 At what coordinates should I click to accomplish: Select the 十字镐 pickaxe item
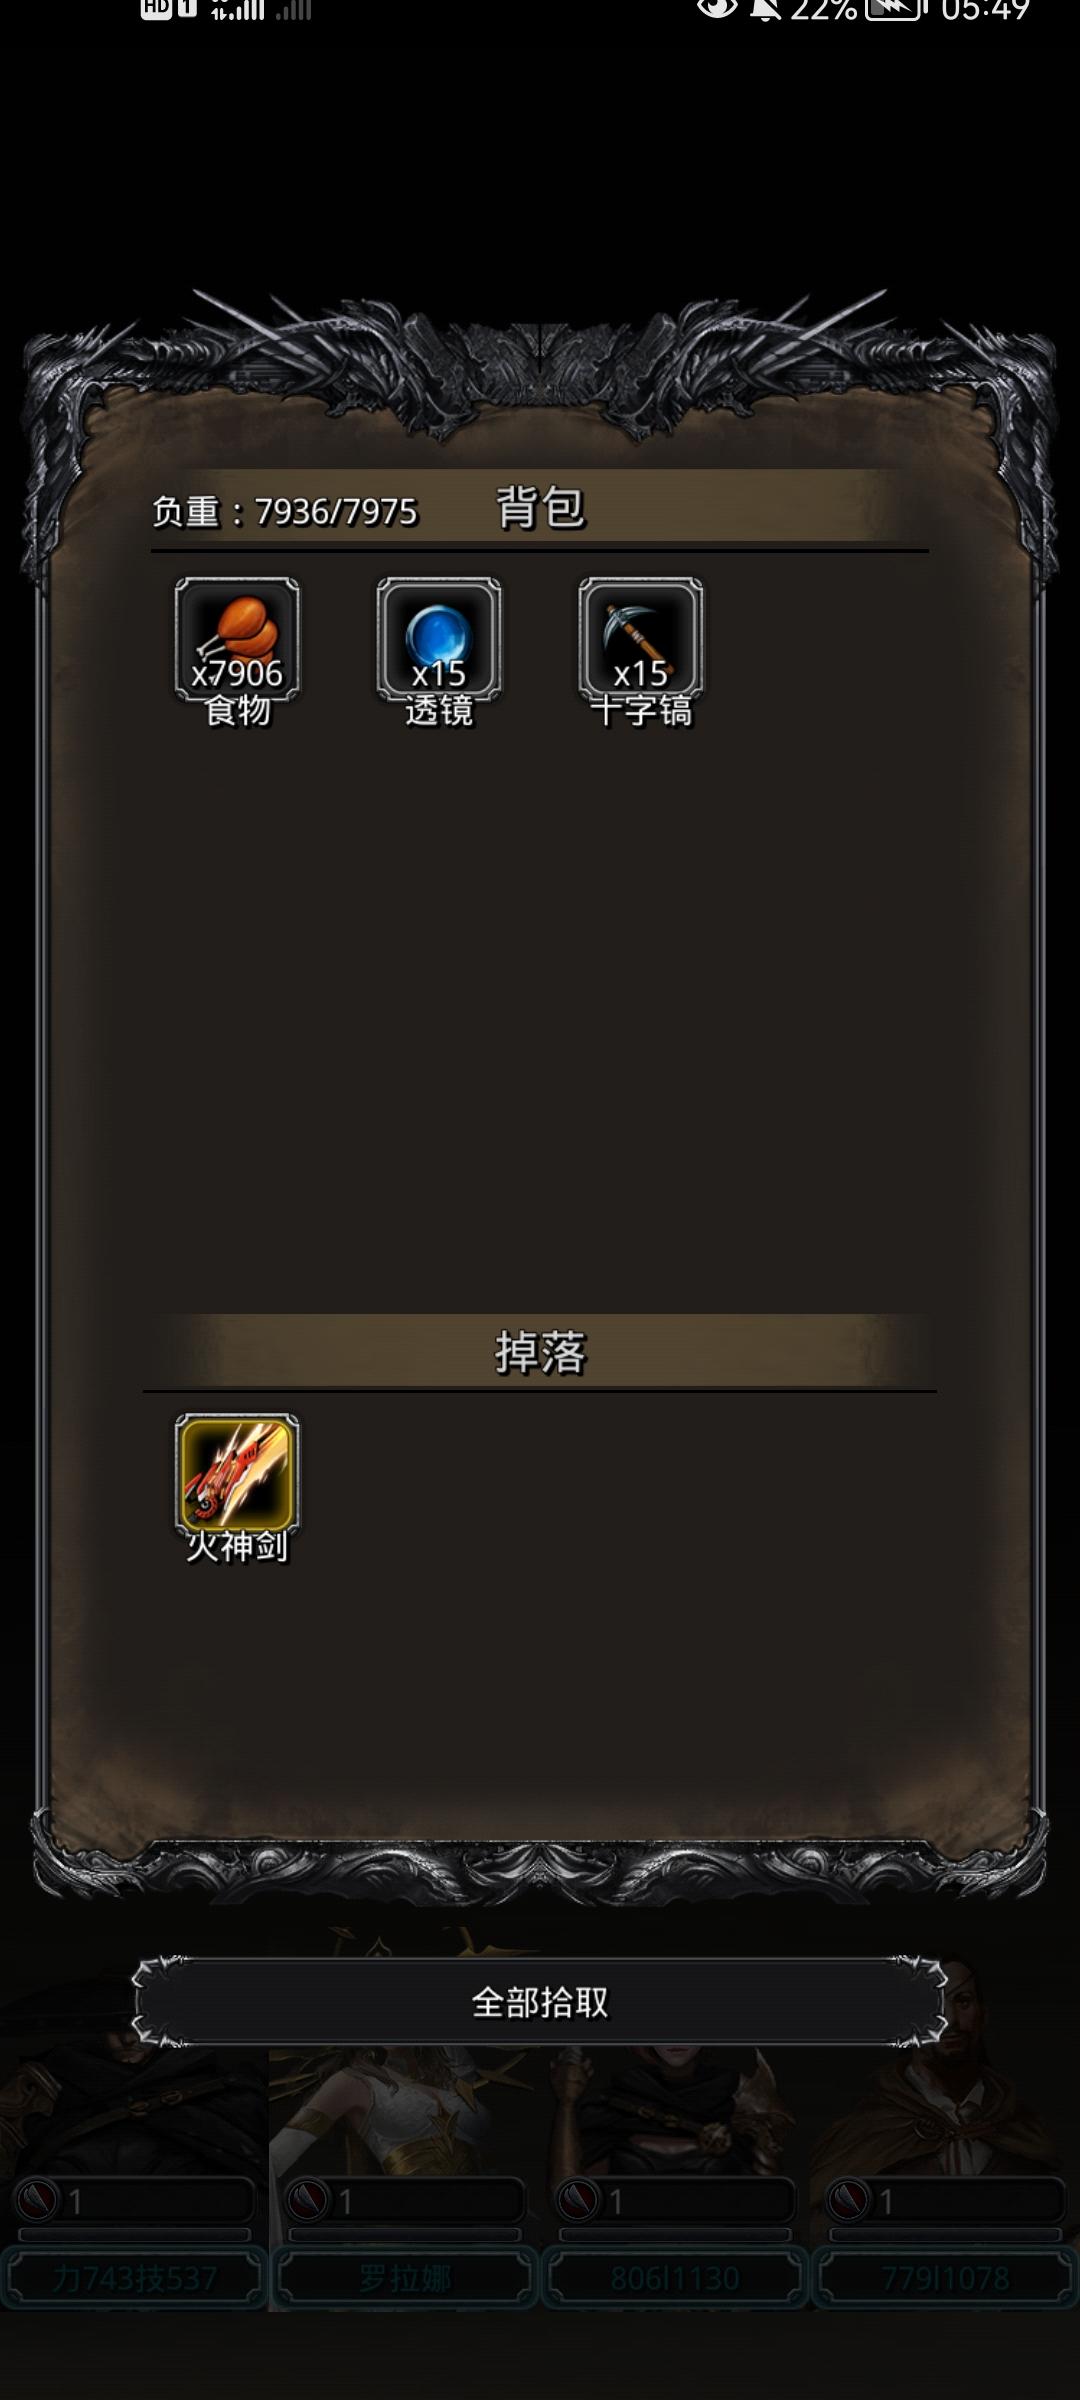click(x=641, y=640)
